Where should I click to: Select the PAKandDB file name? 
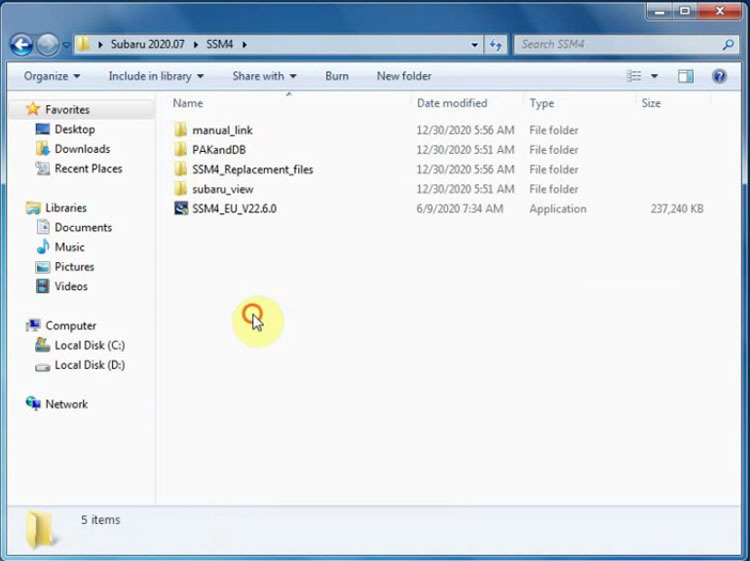coord(219,150)
